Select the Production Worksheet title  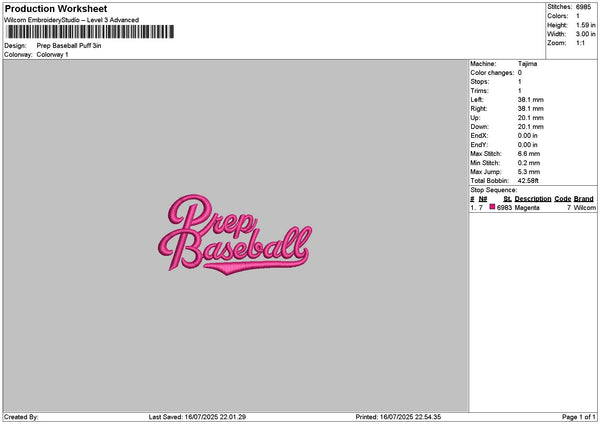[56, 9]
